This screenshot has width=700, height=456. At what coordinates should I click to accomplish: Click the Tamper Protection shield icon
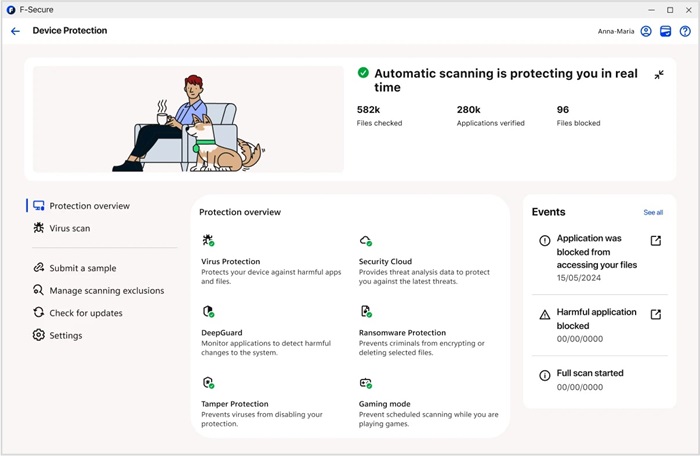pyautogui.click(x=208, y=383)
